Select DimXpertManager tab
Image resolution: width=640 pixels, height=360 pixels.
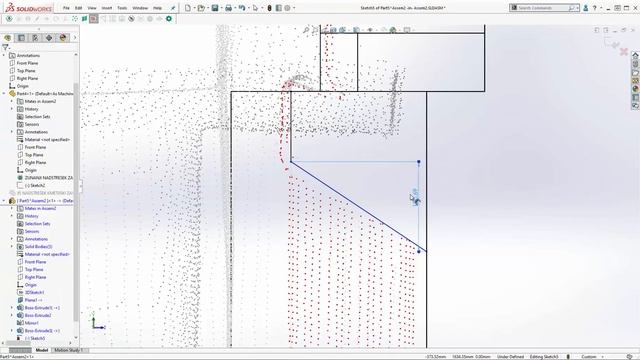point(49,38)
